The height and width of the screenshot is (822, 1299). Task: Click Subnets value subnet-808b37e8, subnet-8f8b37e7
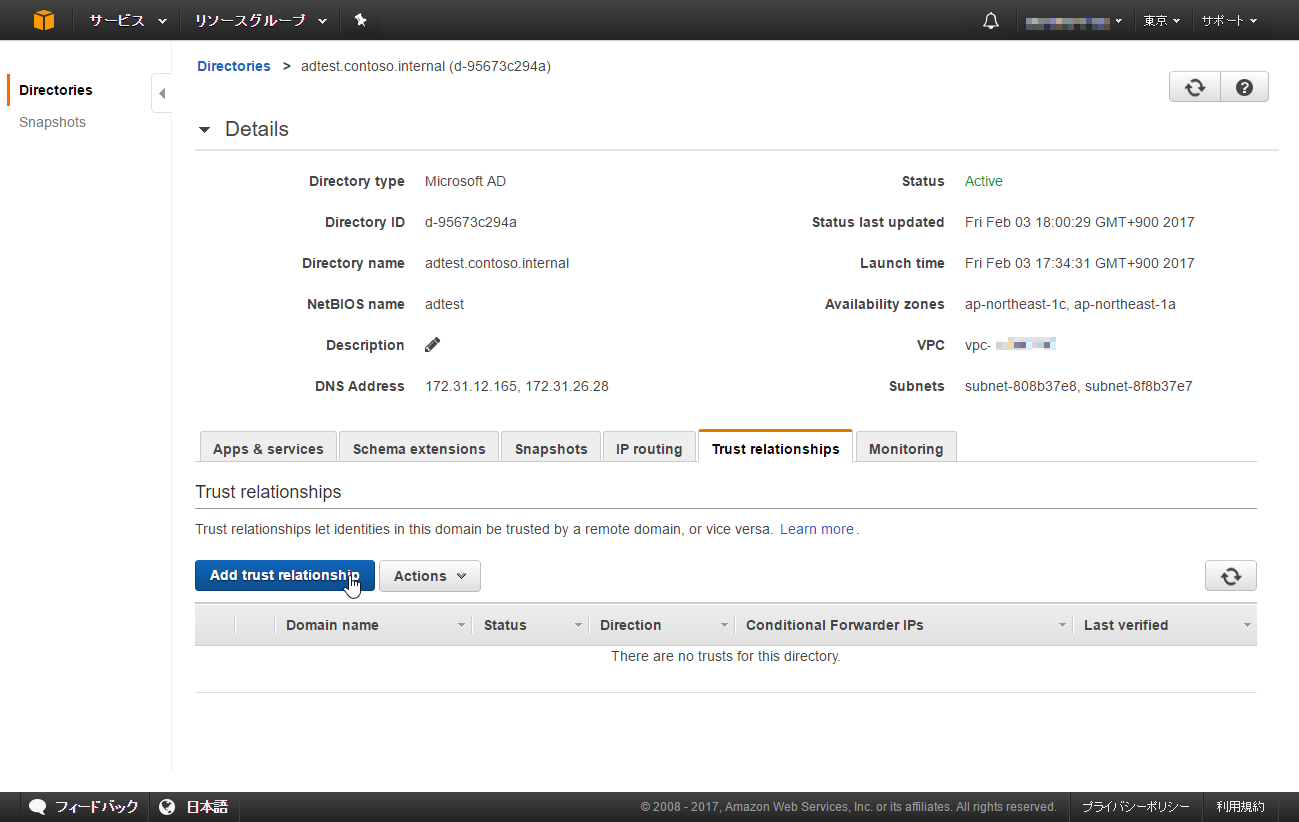[x=1079, y=386]
